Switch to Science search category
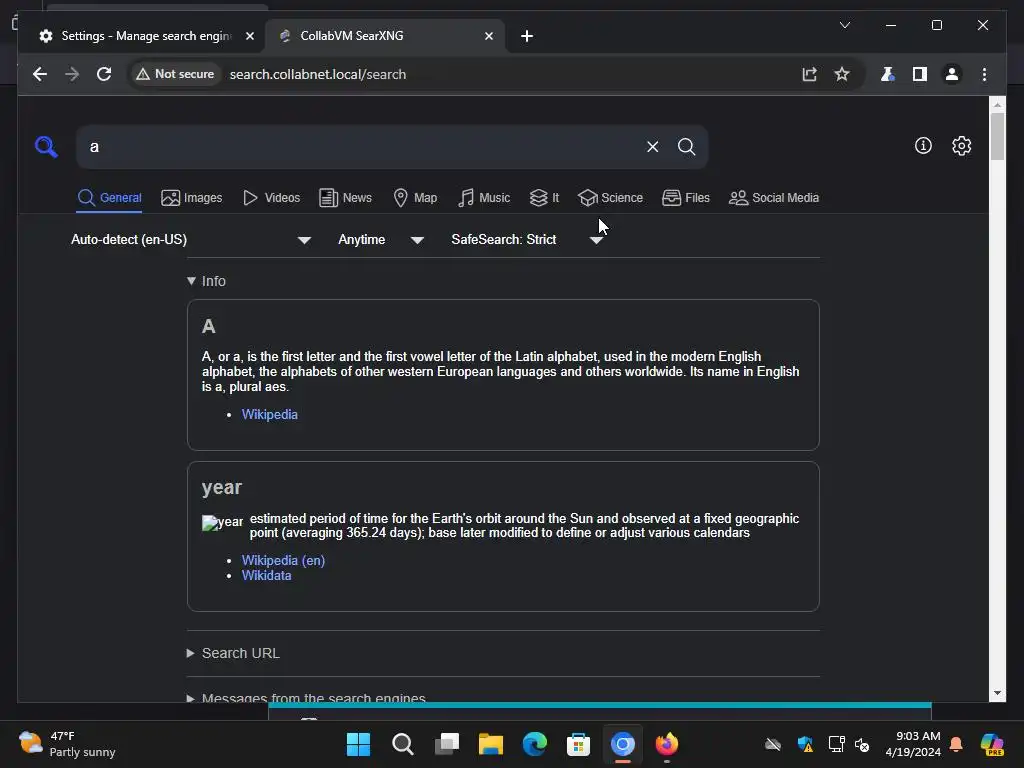Screen dimensions: 1024x768 coord(610,198)
